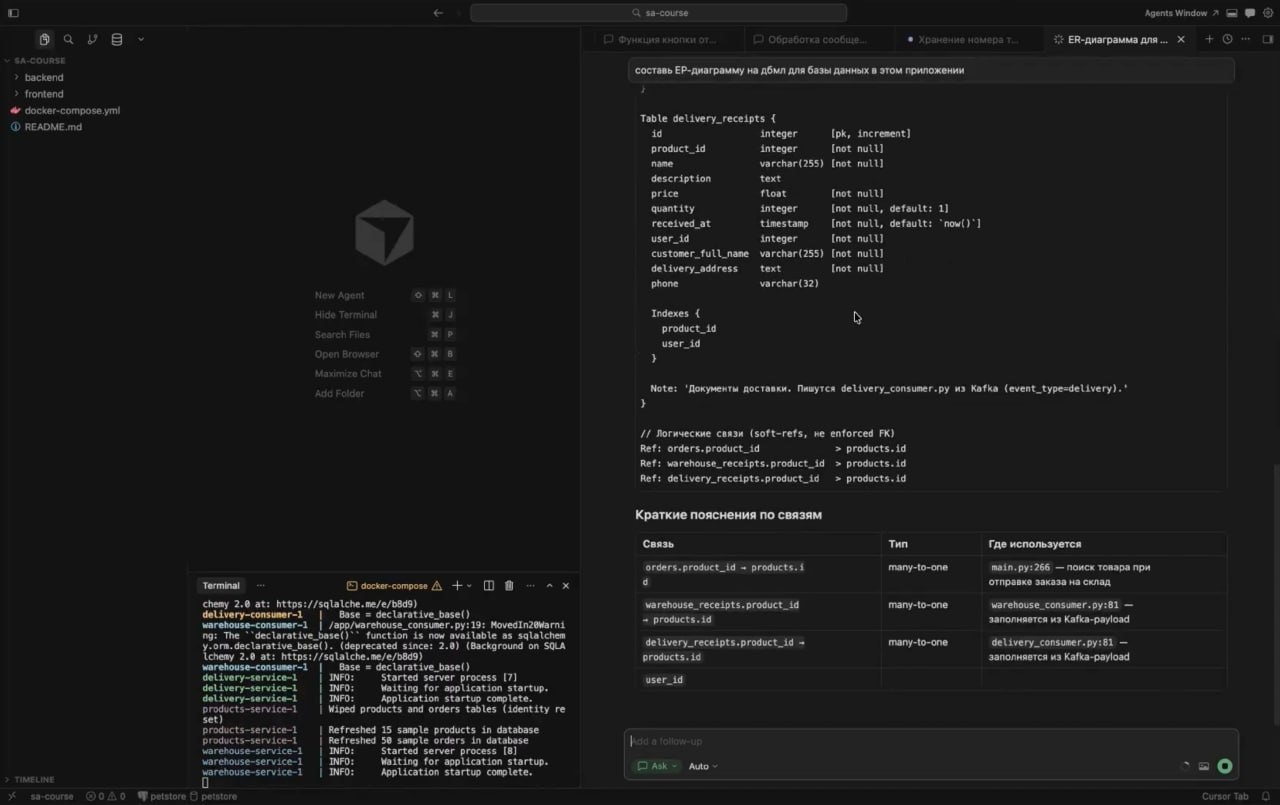The height and width of the screenshot is (805, 1280).
Task: Open remote window indicator in status bar
Action: point(11,797)
